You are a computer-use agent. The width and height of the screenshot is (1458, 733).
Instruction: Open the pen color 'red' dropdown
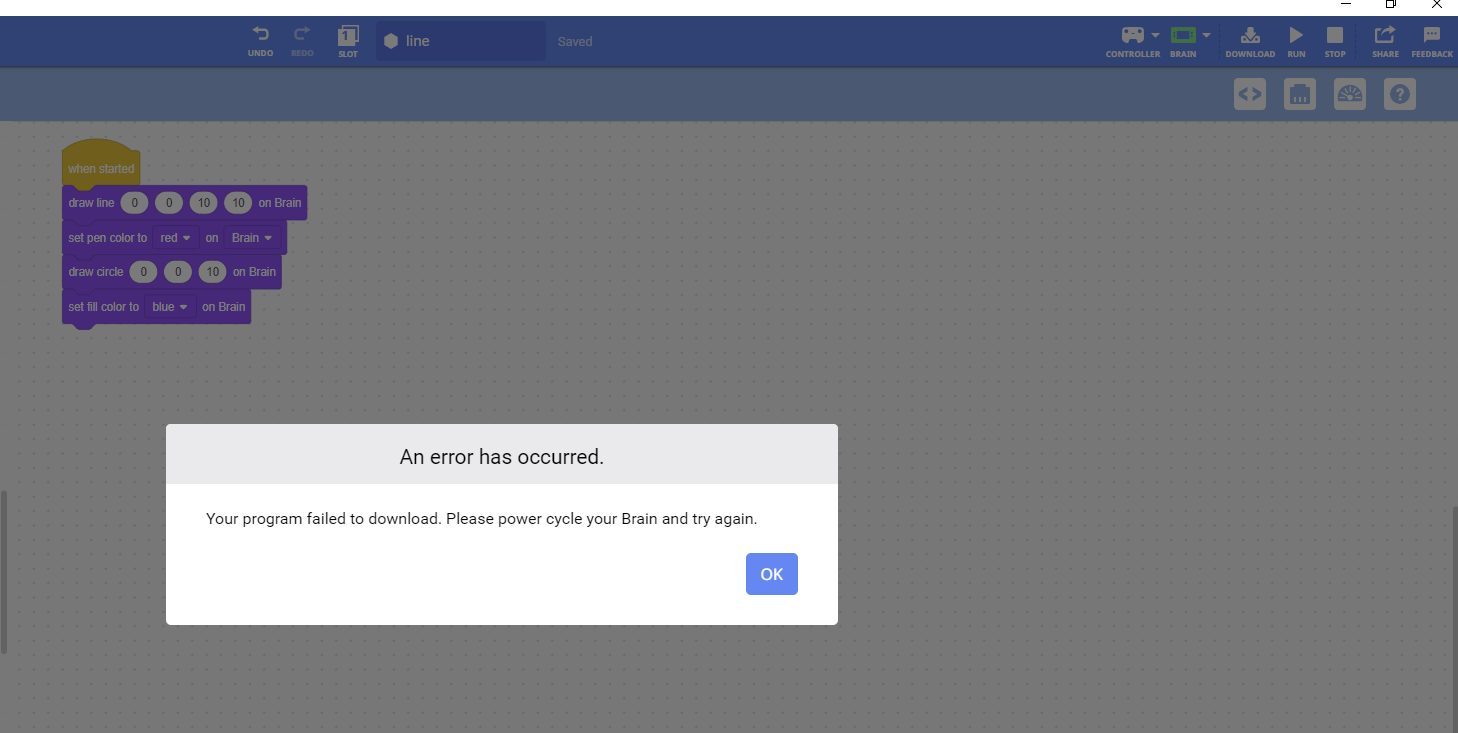[x=175, y=238]
